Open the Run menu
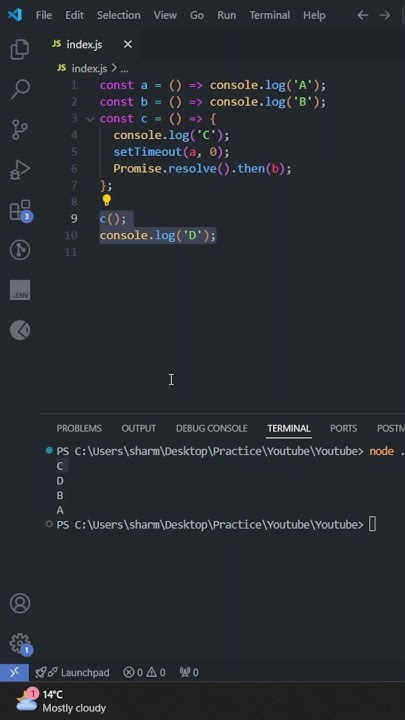Screen dimensions: 405x720 (x=226, y=15)
